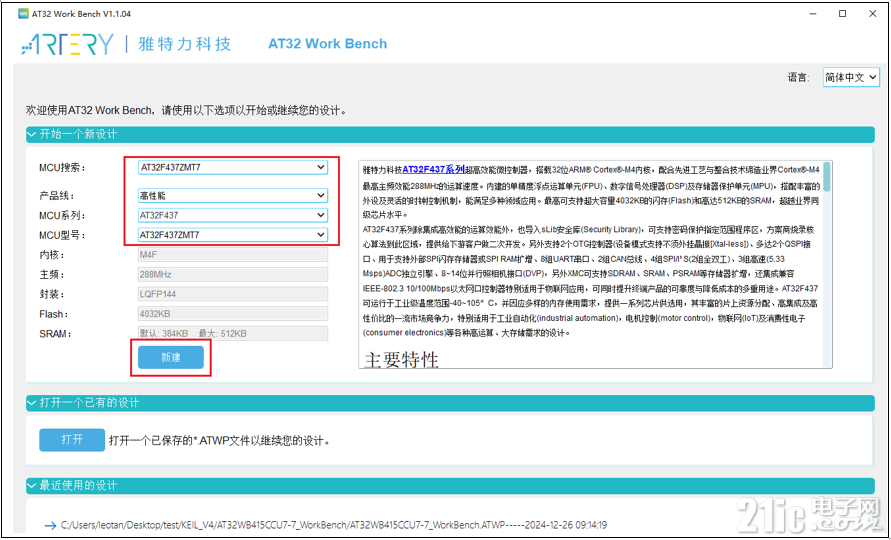This screenshot has width=891, height=540.
Task: Open the MCU型号 dropdown
Action: 232,235
